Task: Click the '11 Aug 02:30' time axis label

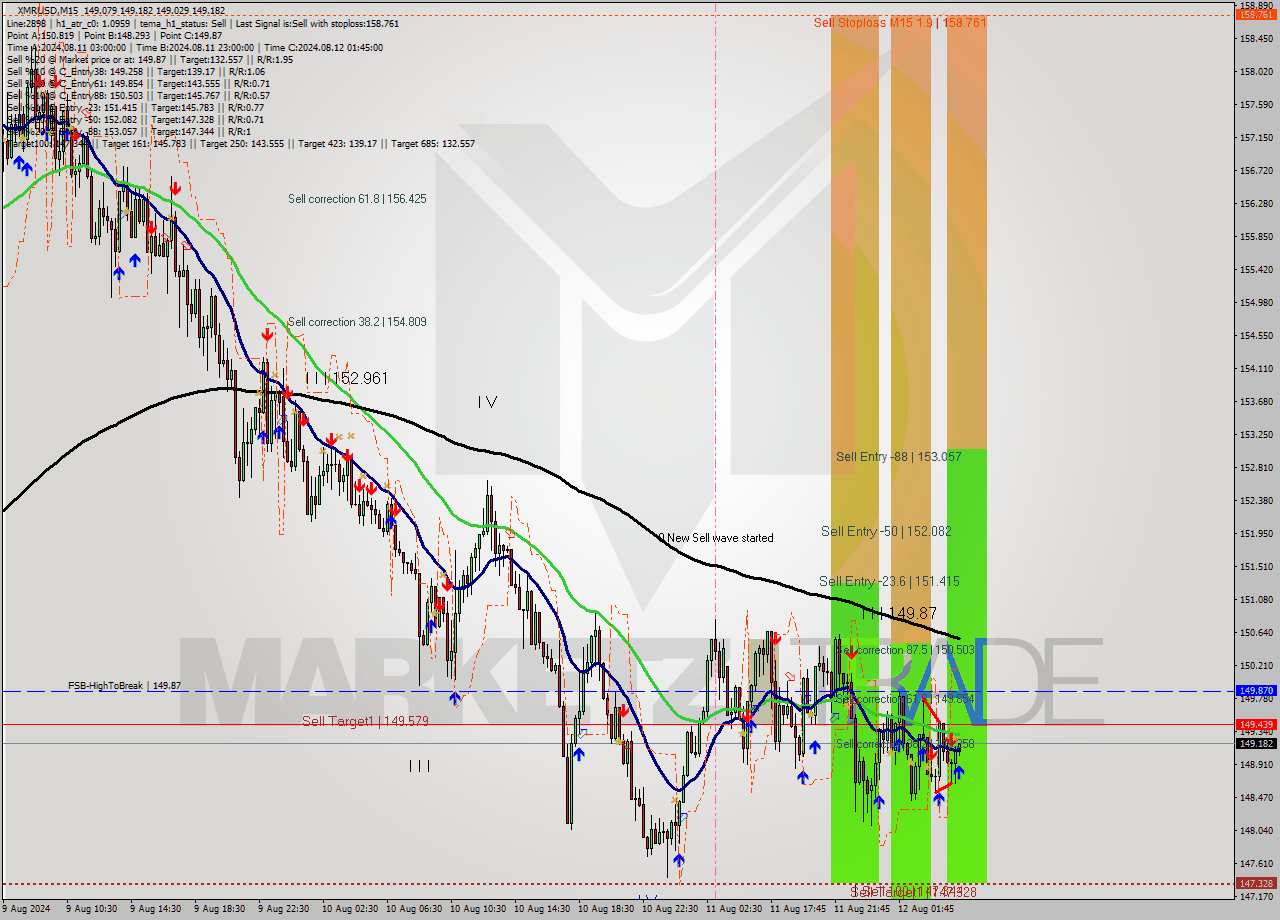Action: coord(734,909)
